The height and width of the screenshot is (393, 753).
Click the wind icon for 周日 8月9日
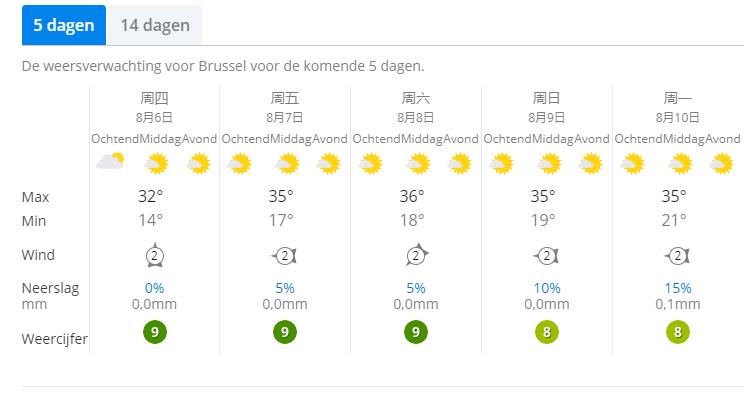click(546, 256)
